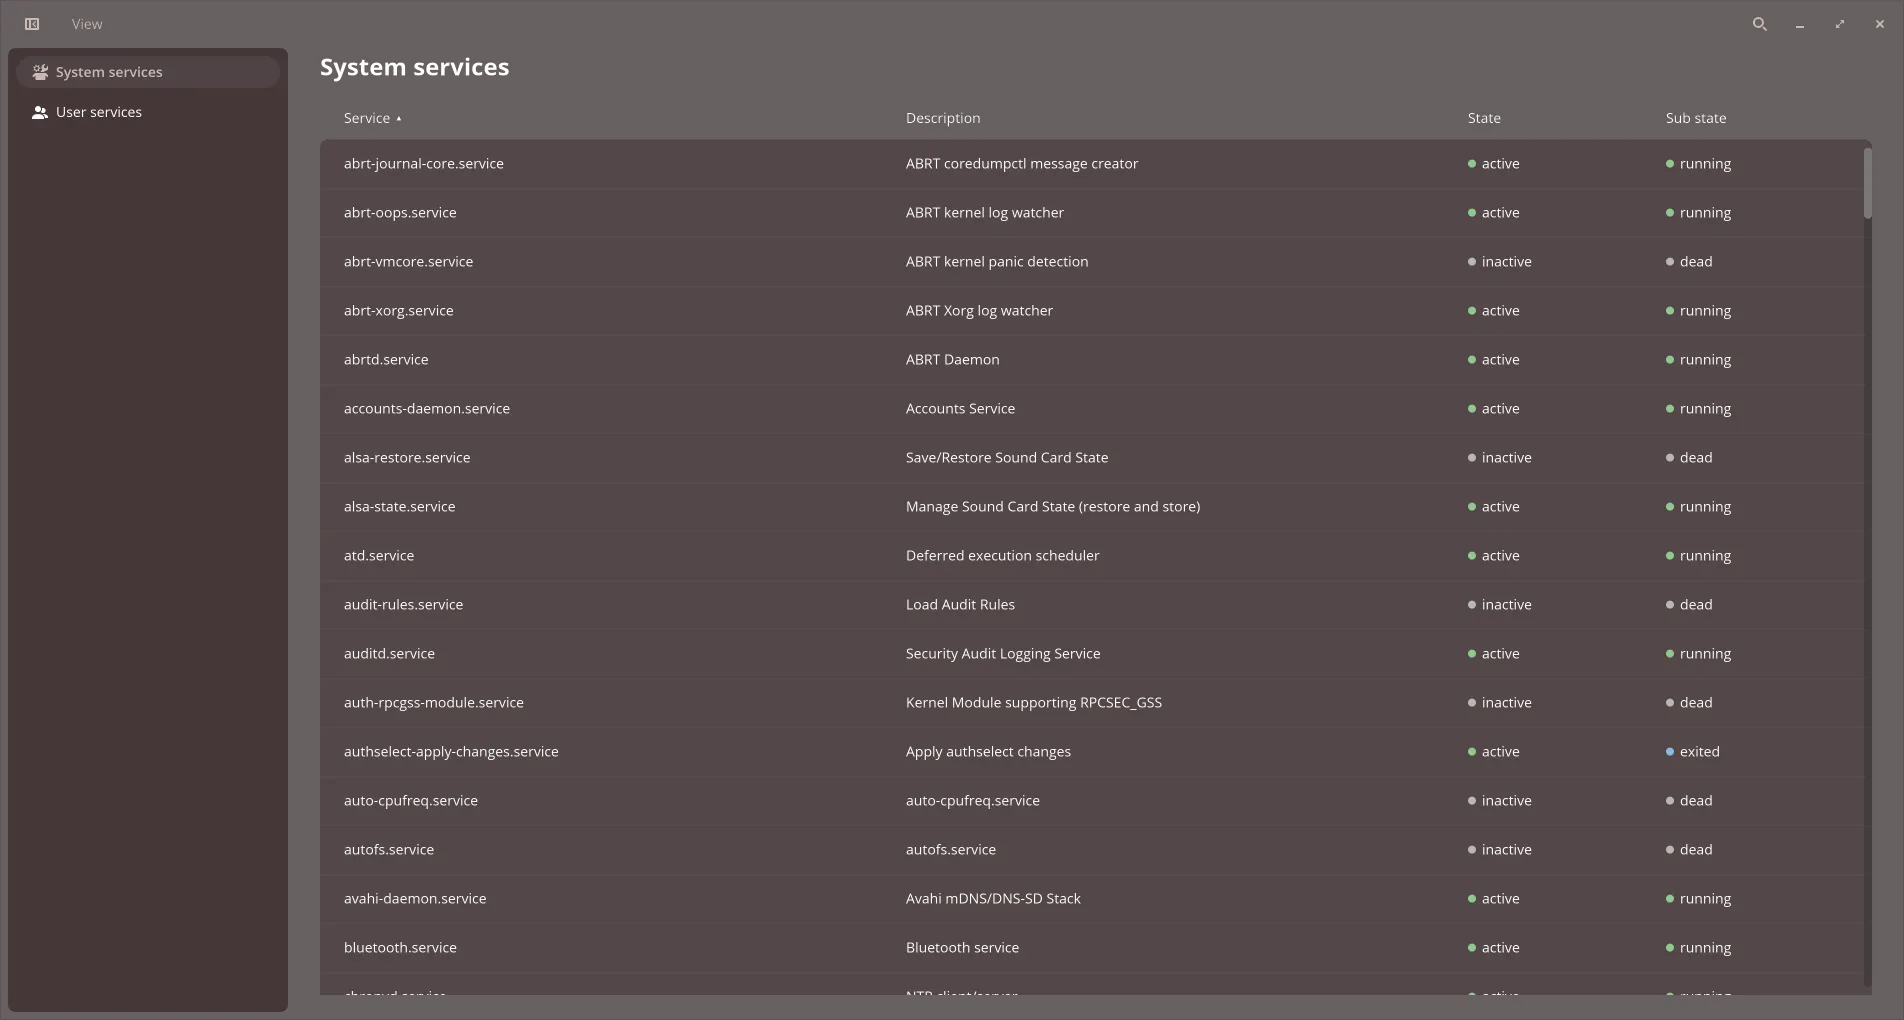Click autofs.service in Service column
Viewport: 1904px width, 1020px height.
tap(389, 850)
